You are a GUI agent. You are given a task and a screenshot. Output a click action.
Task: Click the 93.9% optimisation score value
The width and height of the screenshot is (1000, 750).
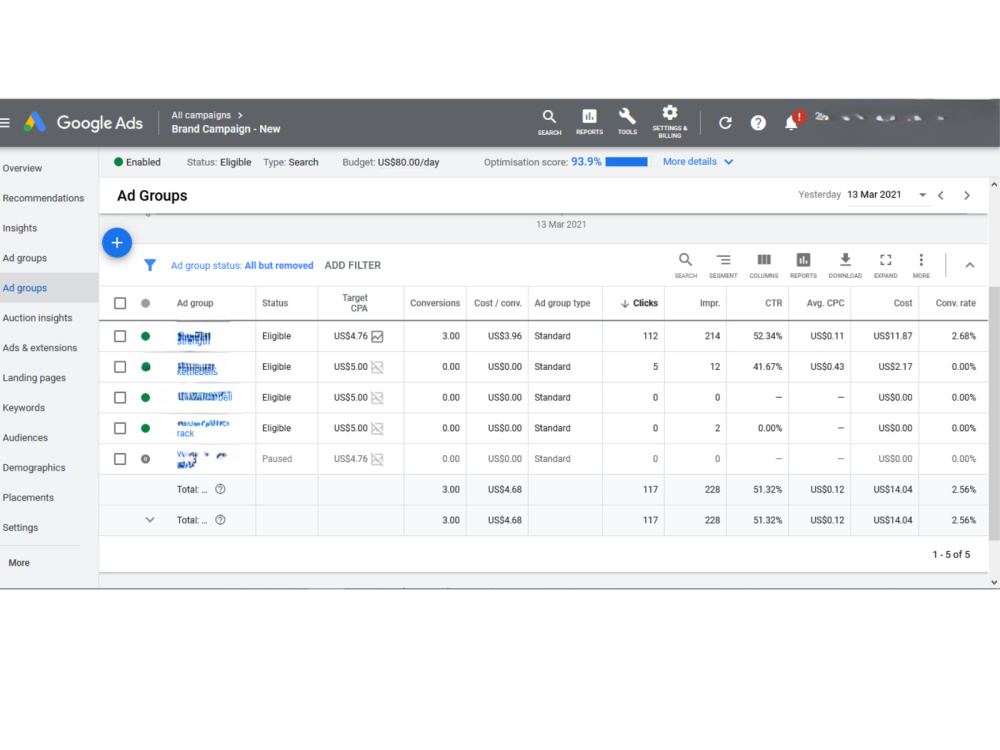click(586, 161)
